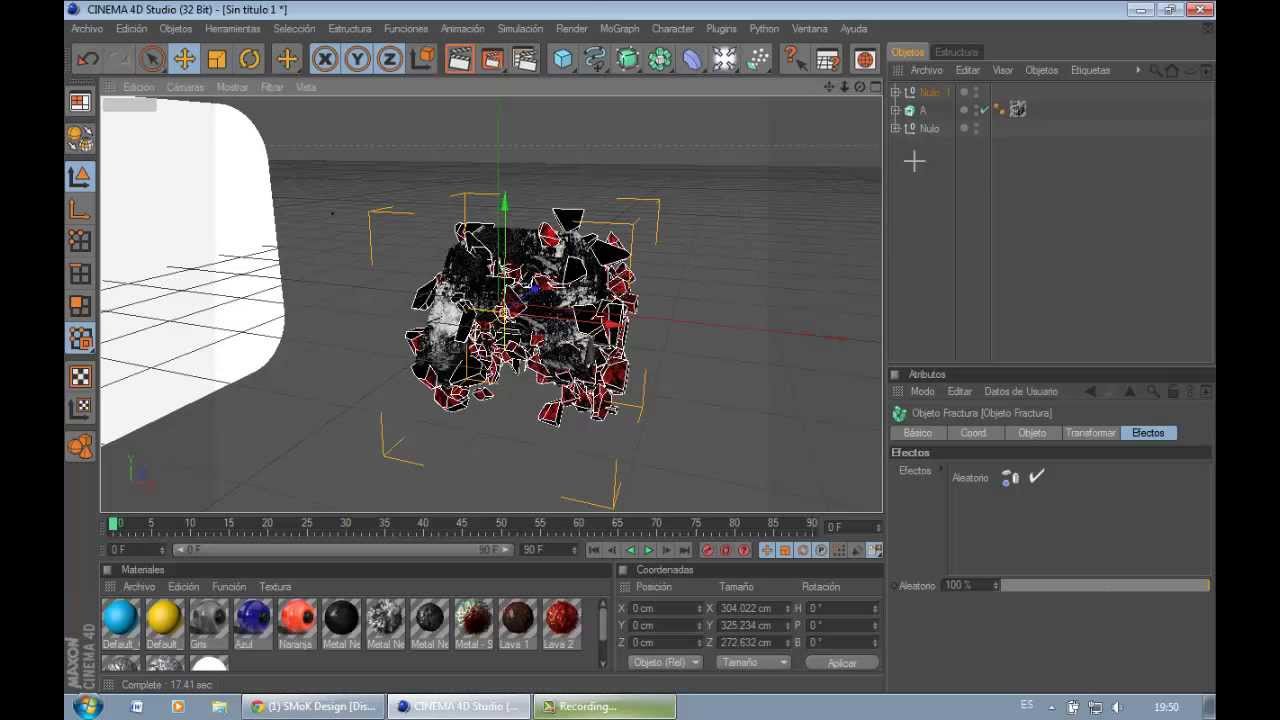
Task: Open the viewport Cámaras menu
Action: [185, 87]
